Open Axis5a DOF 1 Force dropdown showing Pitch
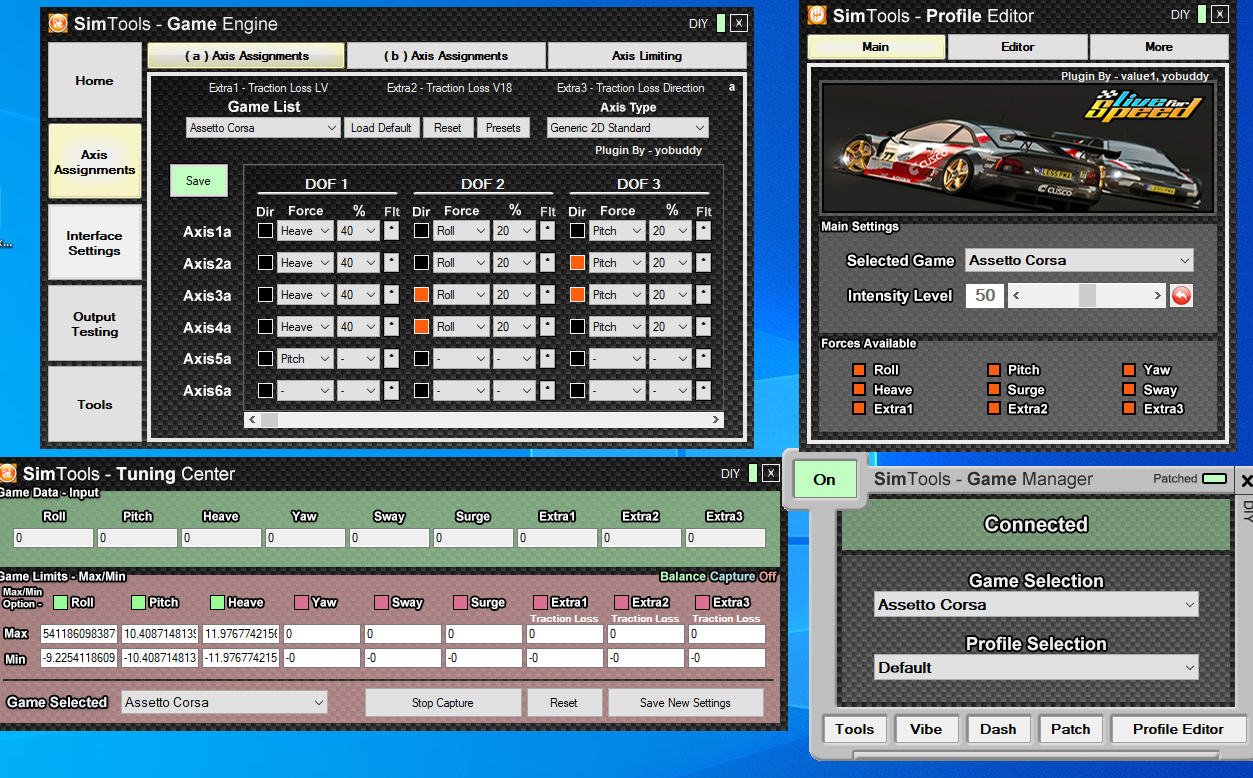The height and width of the screenshot is (778, 1253). coord(305,359)
